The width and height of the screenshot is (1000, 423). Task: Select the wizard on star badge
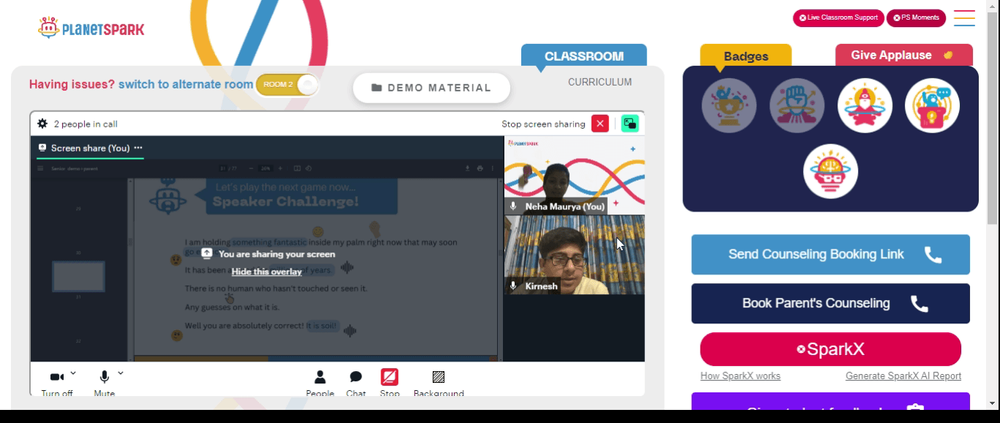(865, 105)
